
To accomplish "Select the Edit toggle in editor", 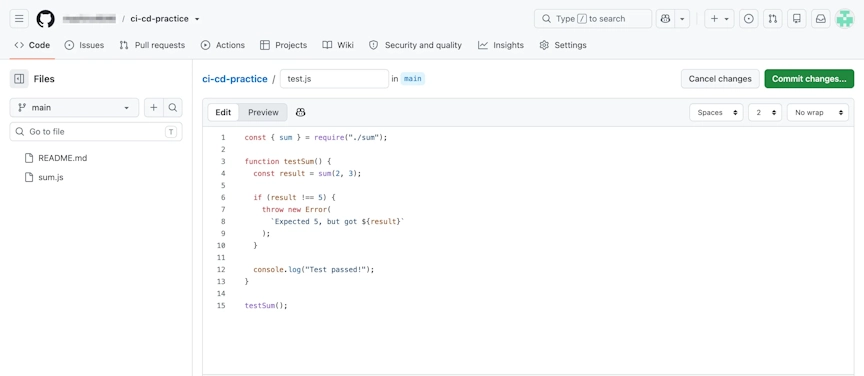I will pos(223,112).
